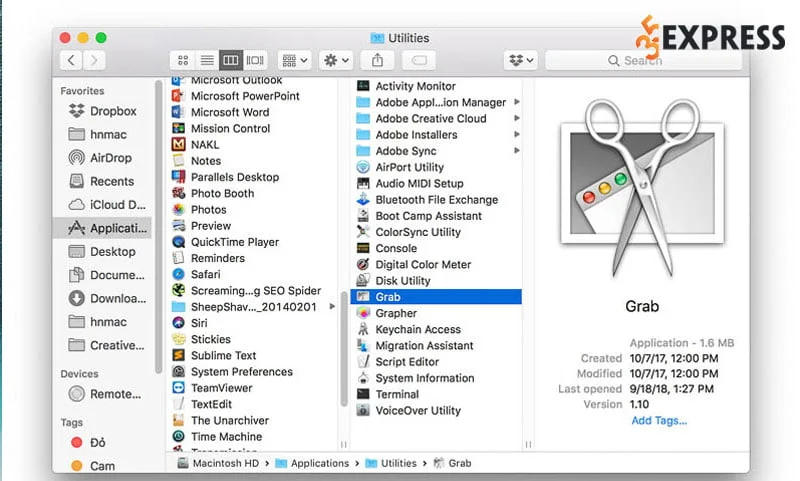Select AirPort Utility
This screenshot has height=481, width=800.
coord(401,167)
